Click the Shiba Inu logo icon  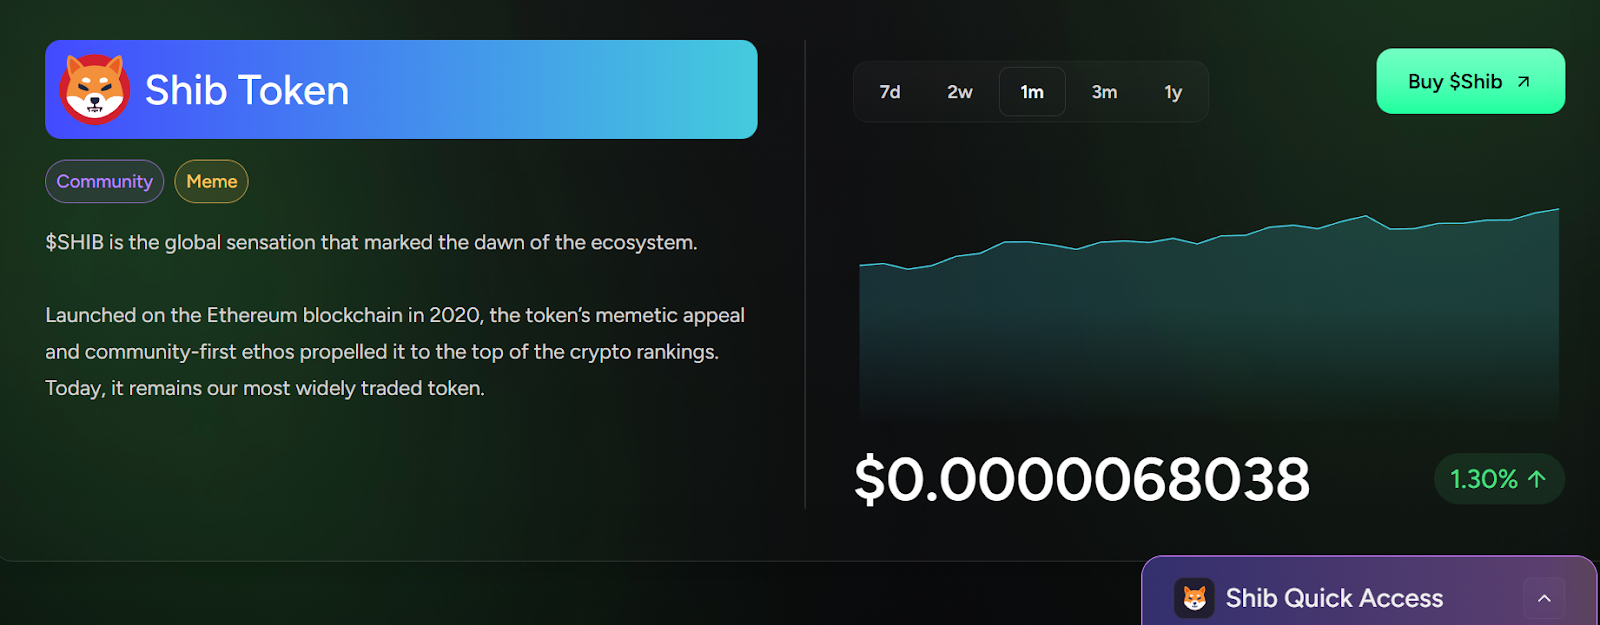[94, 89]
